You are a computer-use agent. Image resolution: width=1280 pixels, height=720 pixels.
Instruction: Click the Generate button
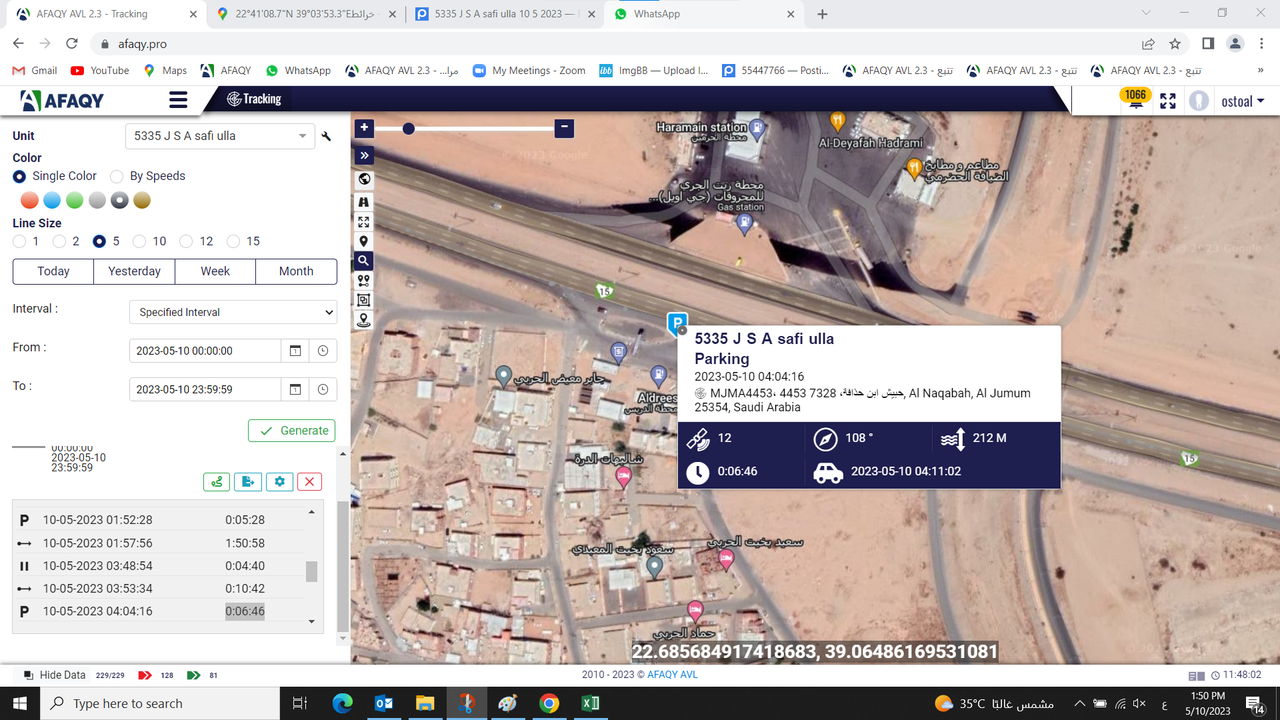(x=291, y=430)
